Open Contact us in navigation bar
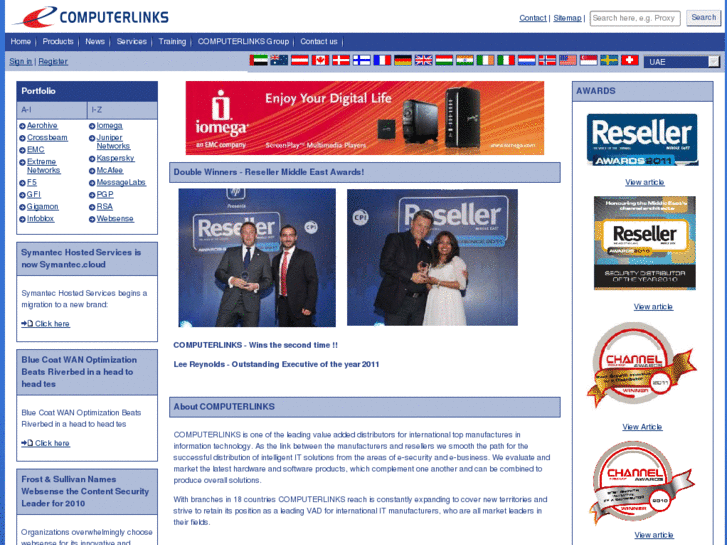Screen dimensions: 727x545 pyautogui.click(x=319, y=41)
